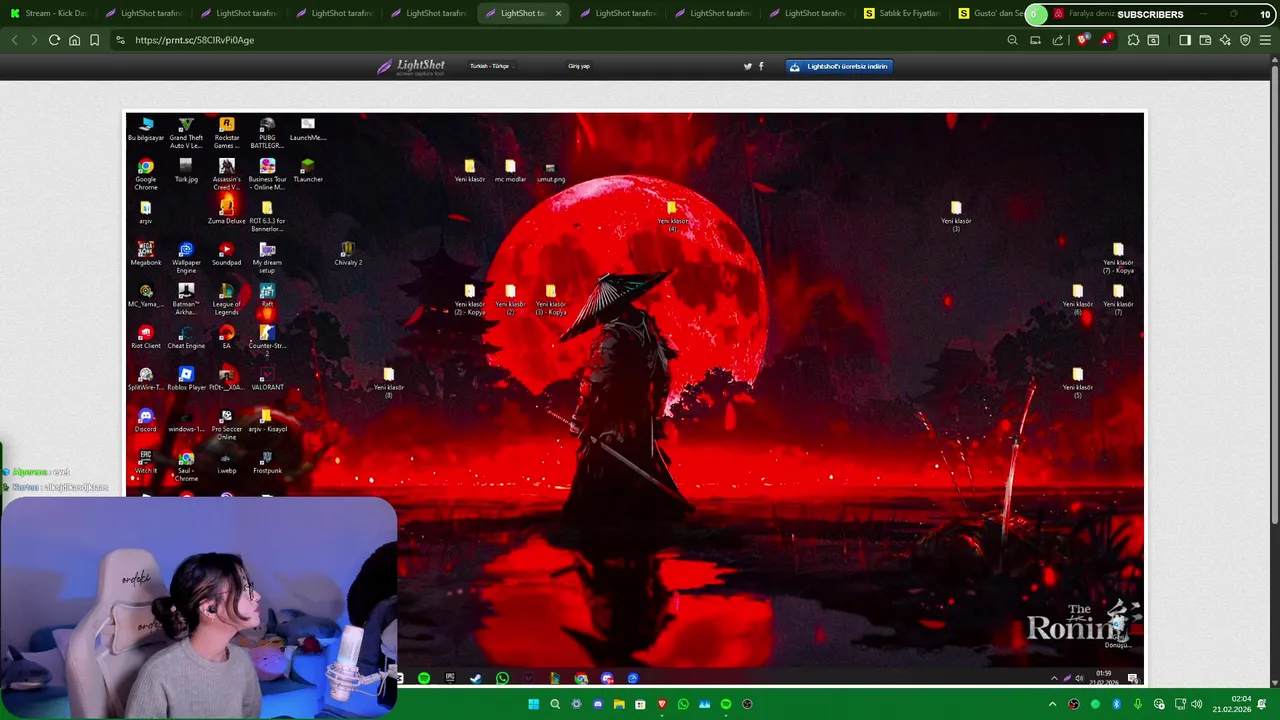Click the Lightshot'ı ücretsiz indirin download button
Screen dimensions: 1280x720
(839, 66)
